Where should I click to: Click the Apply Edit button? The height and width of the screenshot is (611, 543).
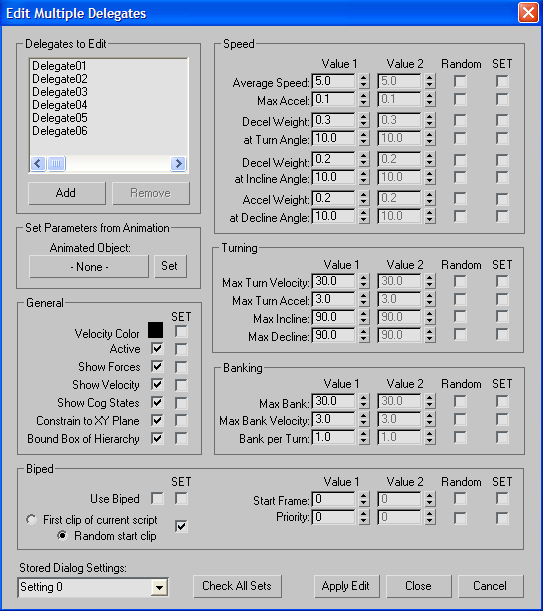pyautogui.click(x=346, y=586)
